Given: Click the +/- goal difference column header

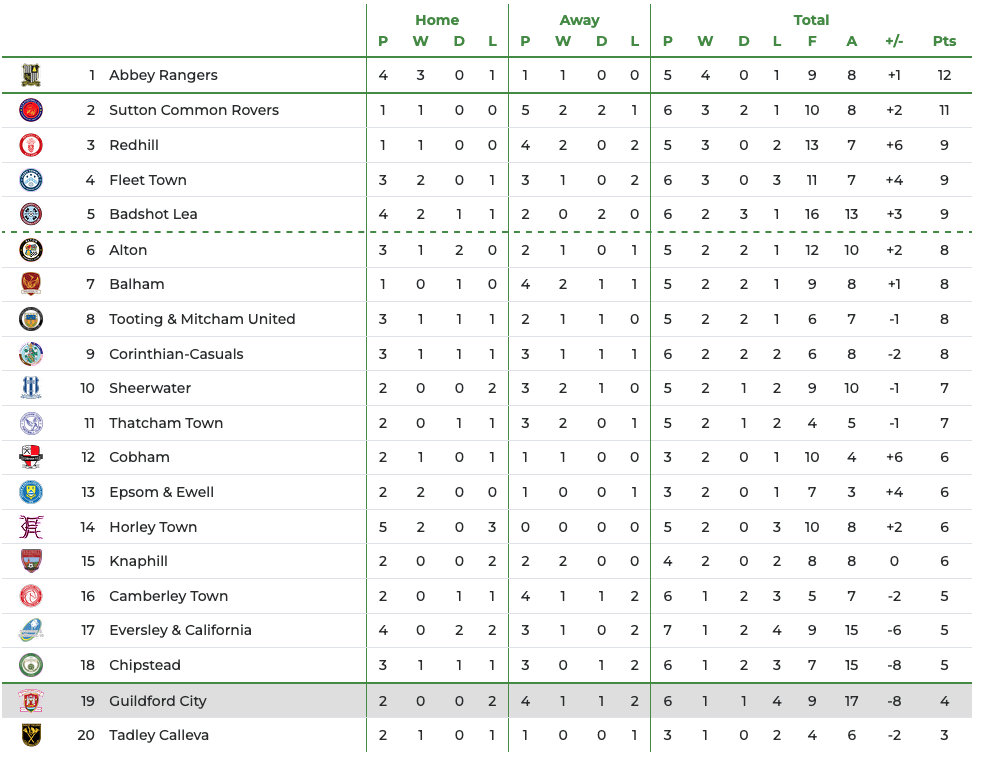Looking at the screenshot, I should [894, 41].
